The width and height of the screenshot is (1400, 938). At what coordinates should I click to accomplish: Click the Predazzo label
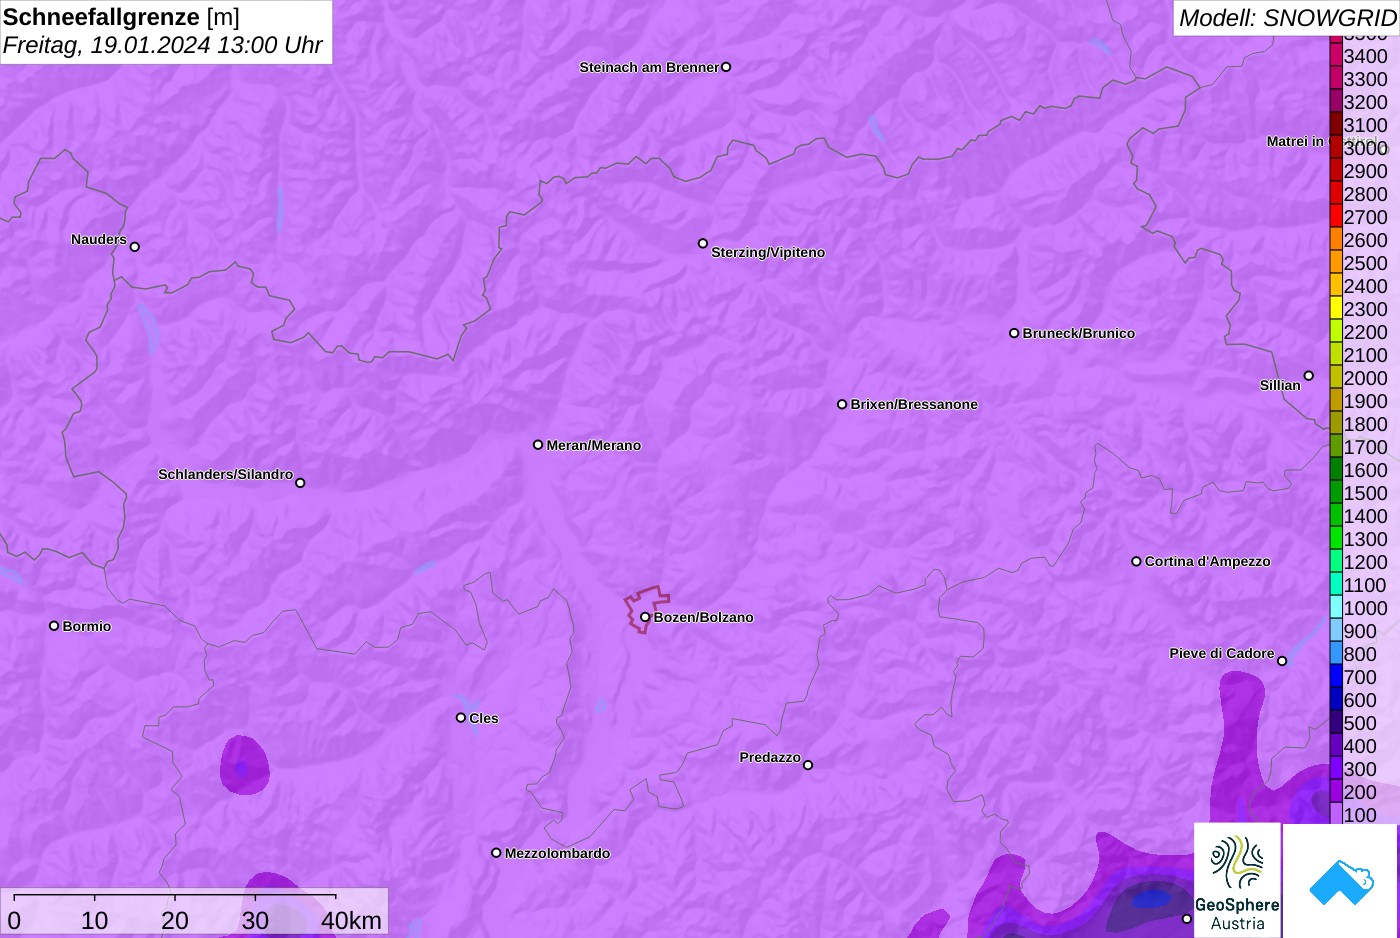770,757
